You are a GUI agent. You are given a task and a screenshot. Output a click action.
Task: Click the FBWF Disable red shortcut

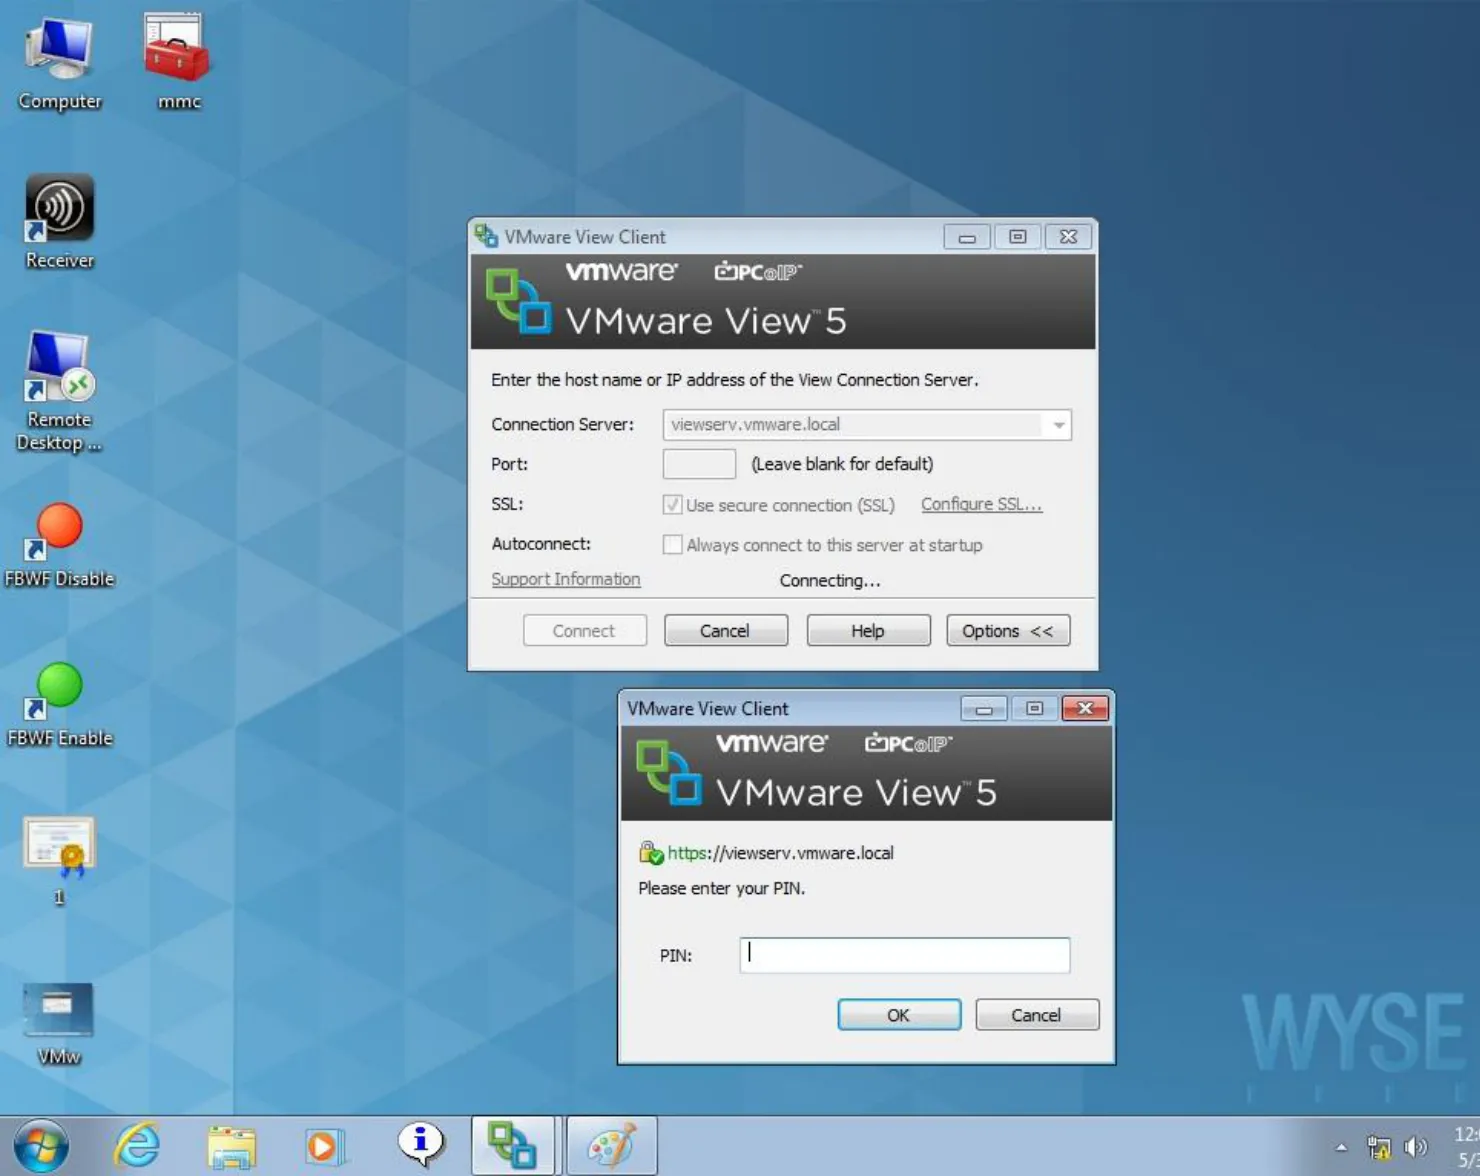click(x=59, y=545)
